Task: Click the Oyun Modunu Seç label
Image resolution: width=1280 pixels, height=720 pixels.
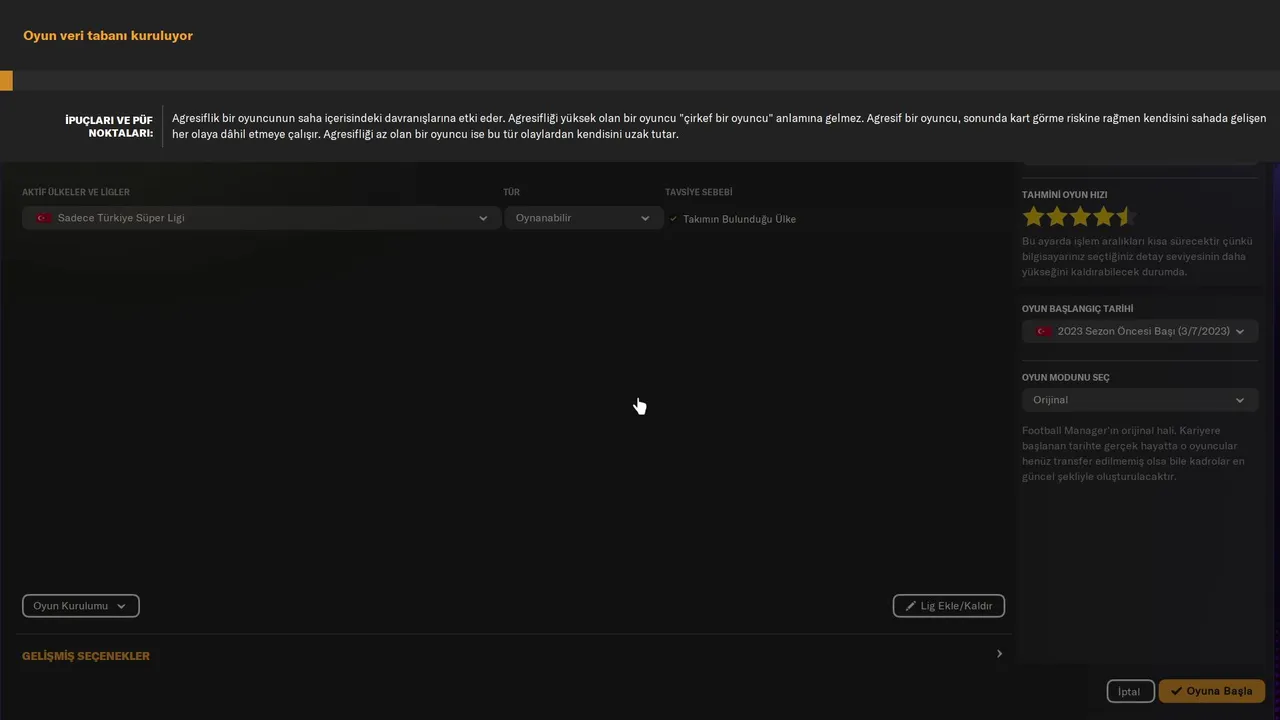Action: coord(1066,378)
